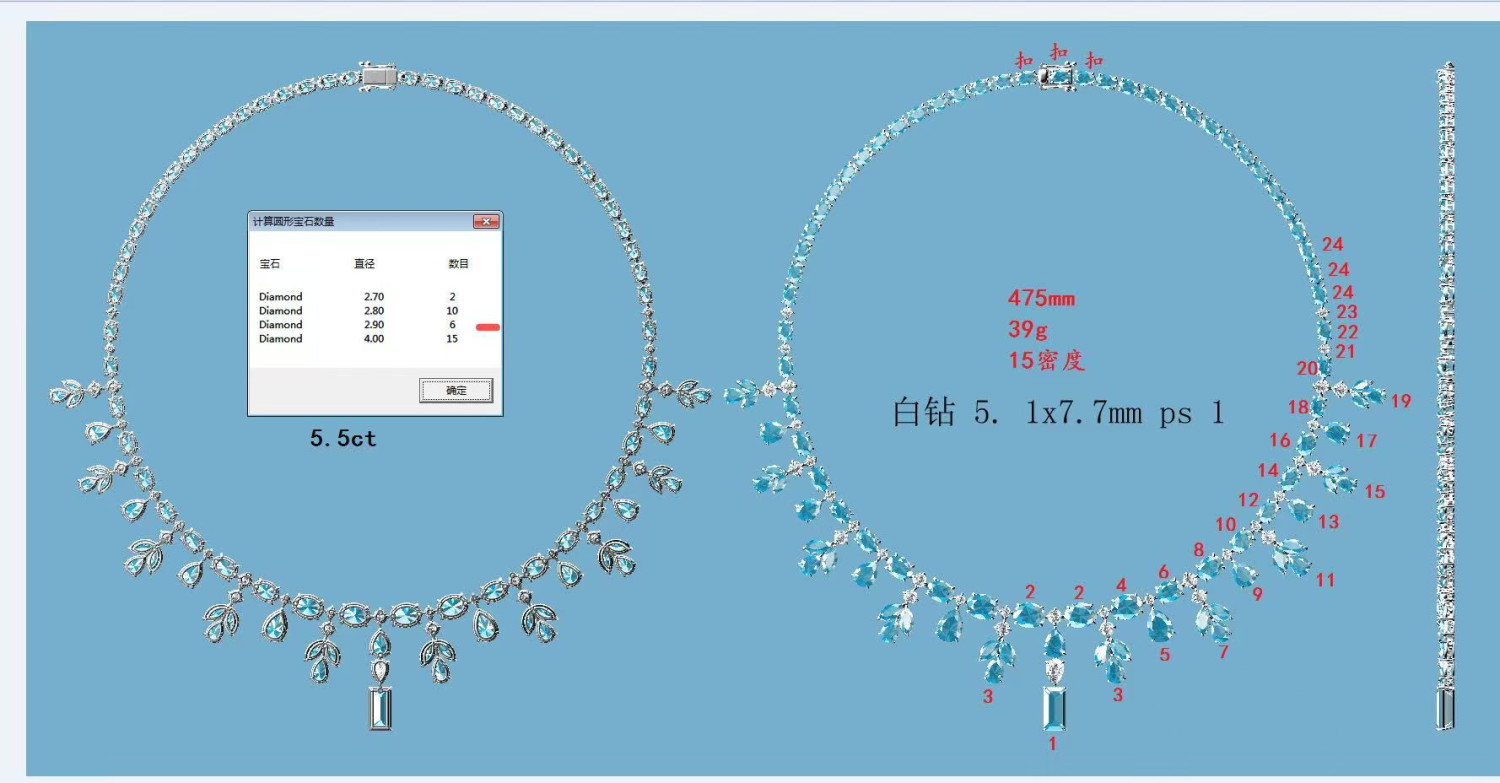This screenshot has width=1500, height=783.
Task: Click the rectangular pendant above red number 1
Action: pyautogui.click(x=1055, y=709)
